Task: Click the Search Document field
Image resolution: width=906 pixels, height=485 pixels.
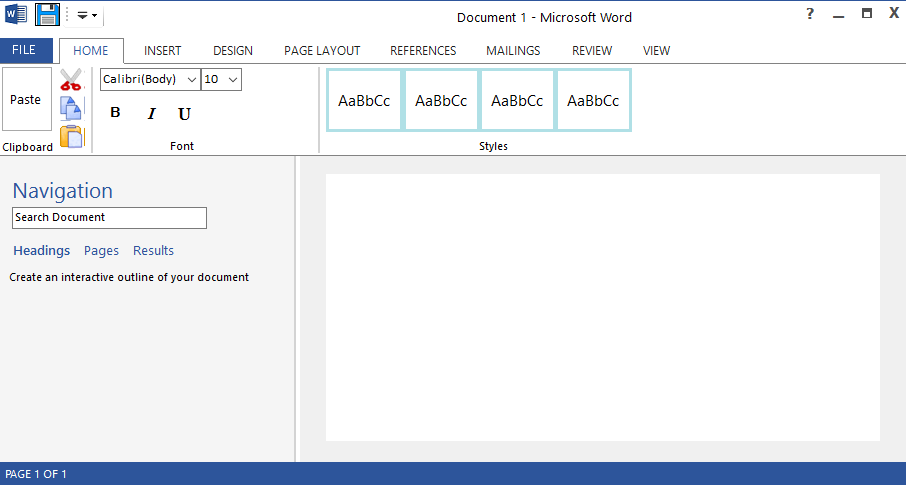Action: [109, 217]
